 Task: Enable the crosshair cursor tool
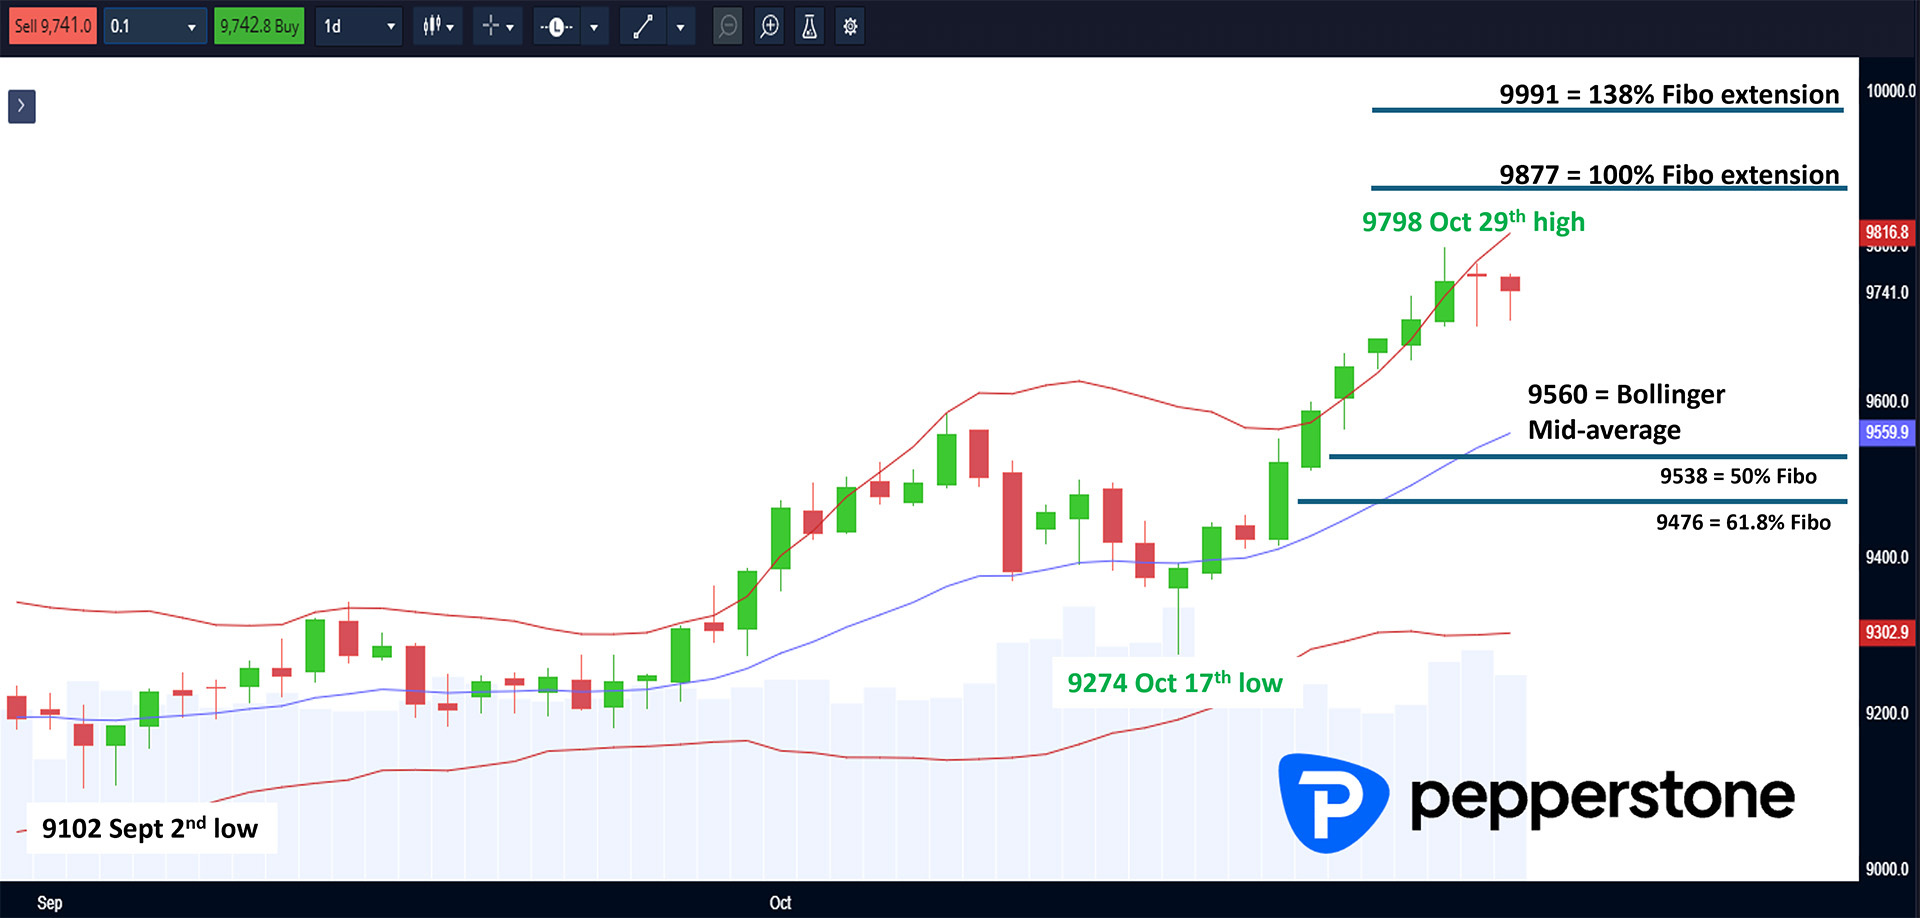point(490,26)
